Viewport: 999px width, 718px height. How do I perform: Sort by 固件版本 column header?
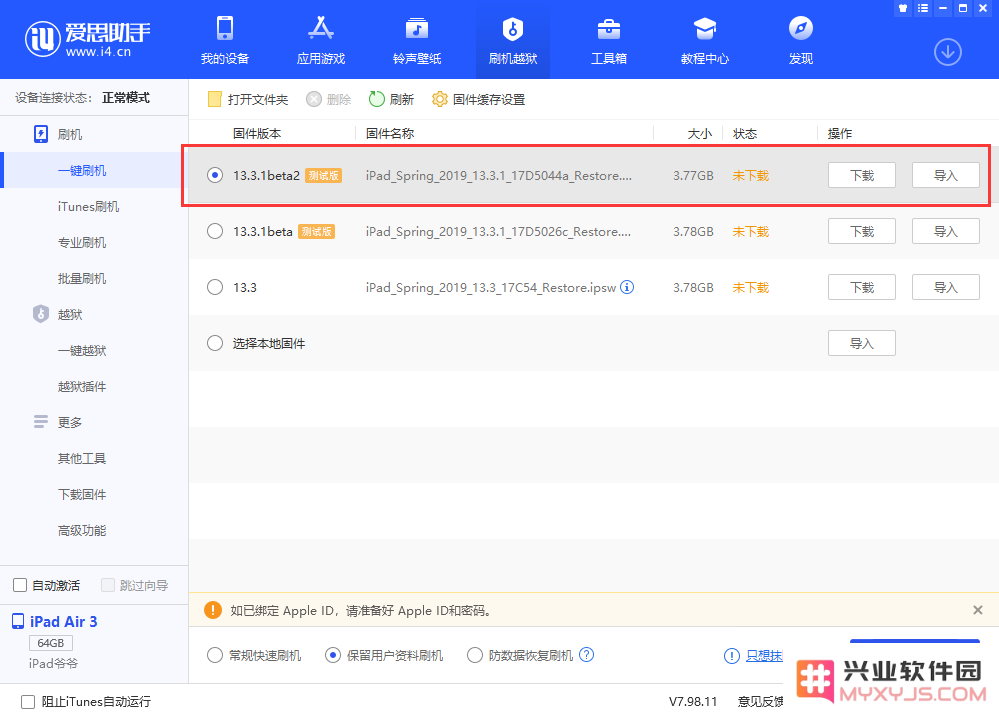click(x=257, y=134)
